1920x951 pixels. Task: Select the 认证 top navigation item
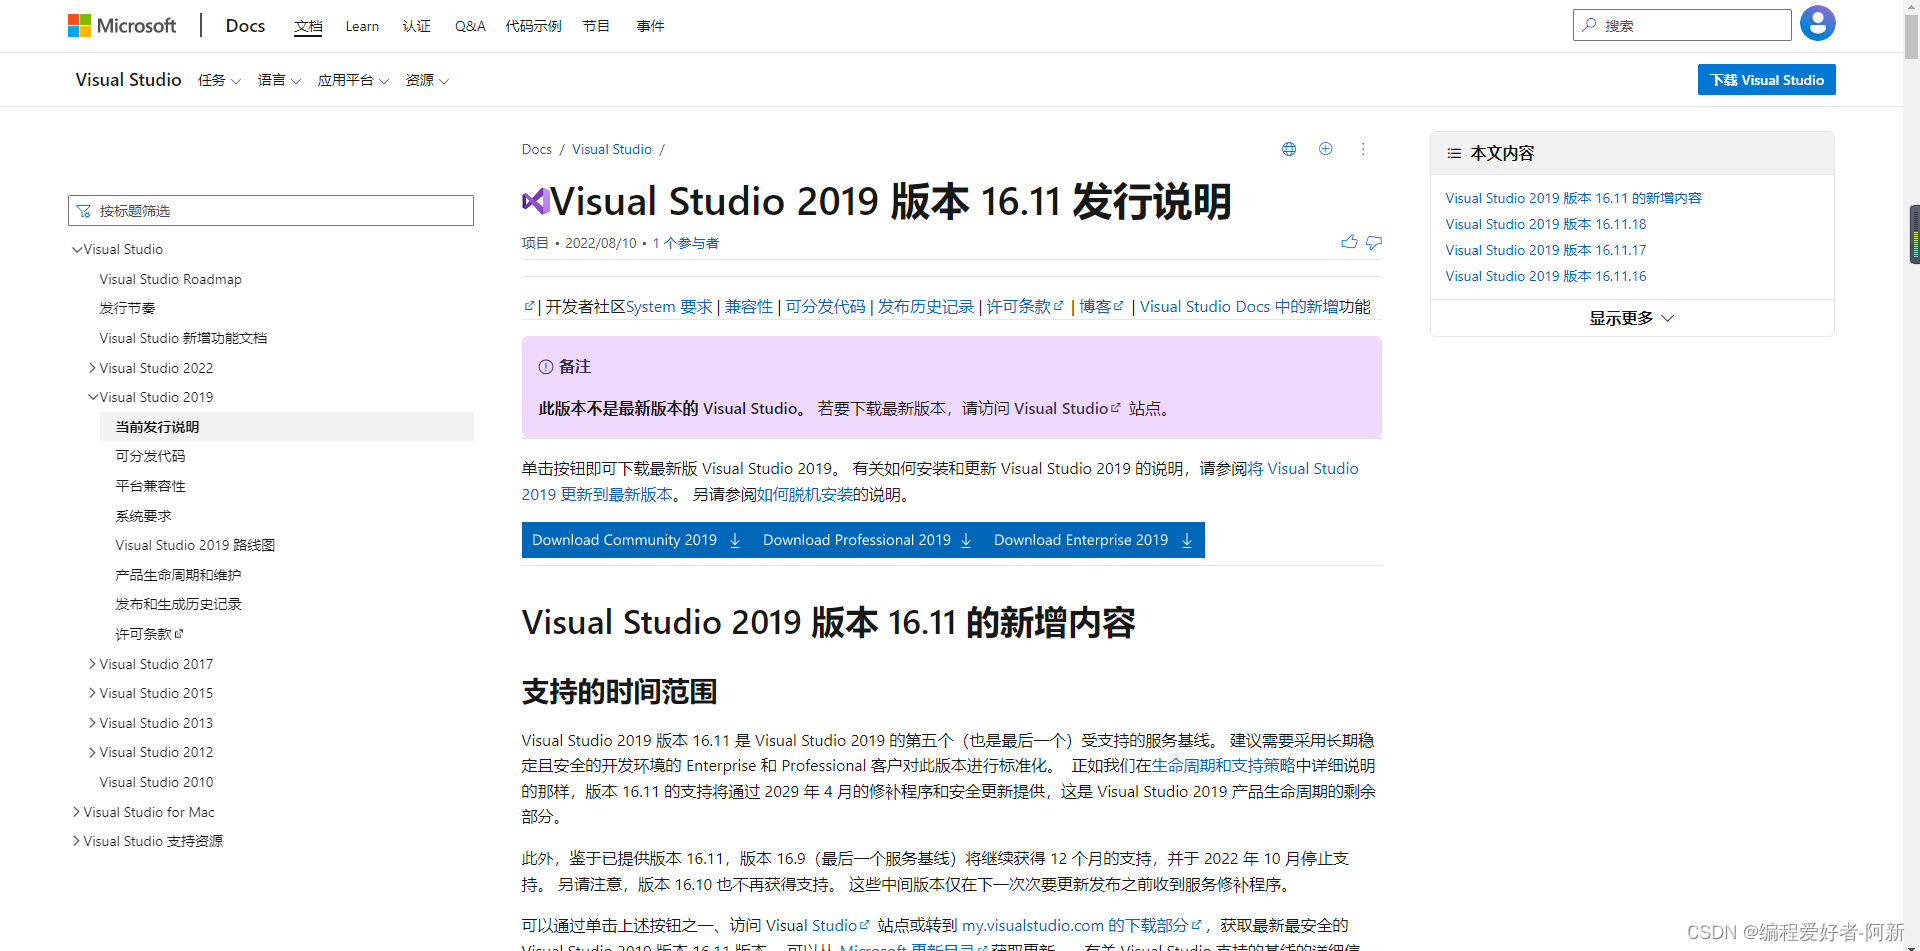416,26
